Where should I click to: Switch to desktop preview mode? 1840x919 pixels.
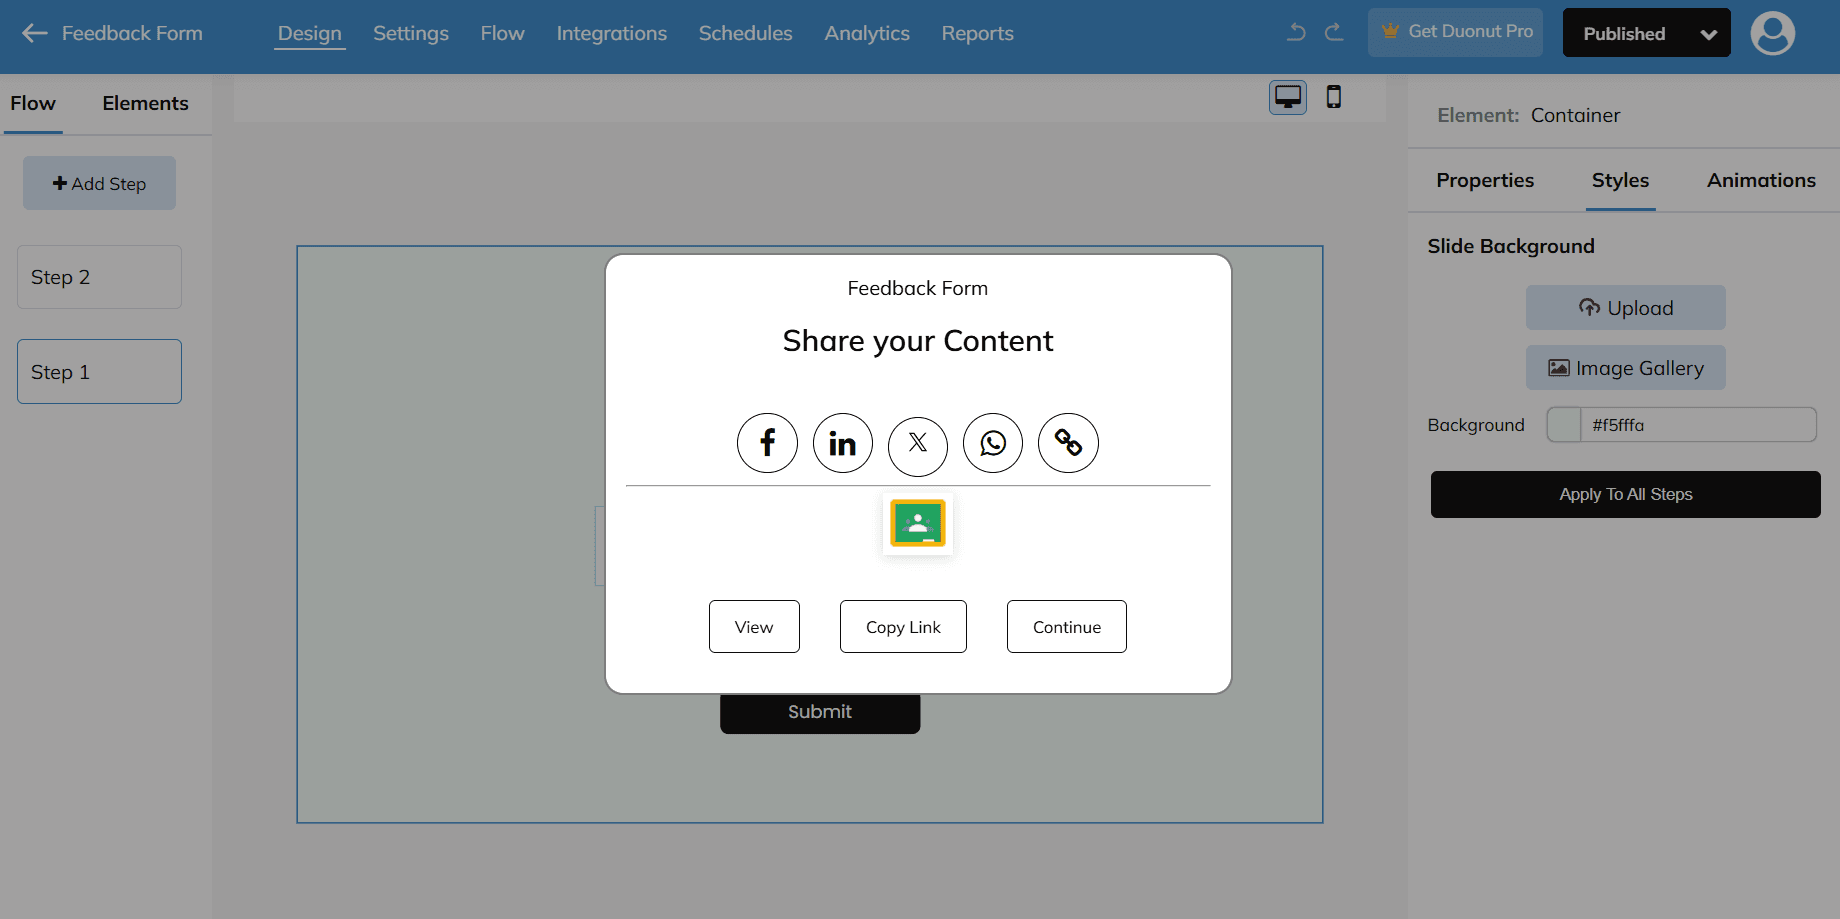tap(1287, 97)
